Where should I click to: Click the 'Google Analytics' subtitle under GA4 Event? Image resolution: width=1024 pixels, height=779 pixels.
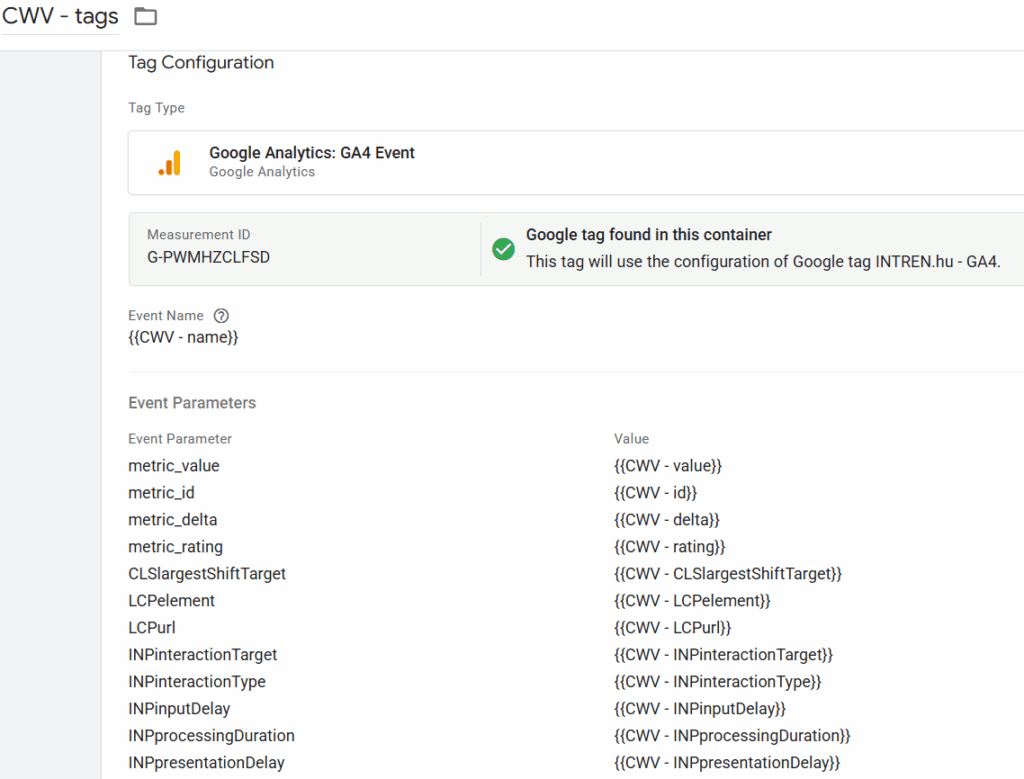click(262, 172)
